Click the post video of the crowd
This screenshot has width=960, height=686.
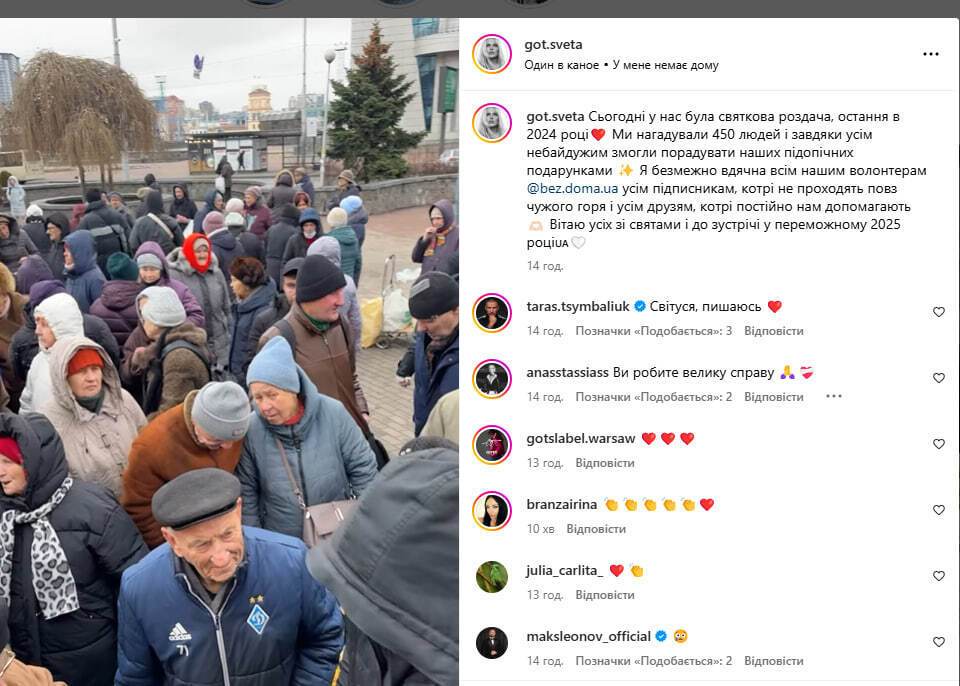229,352
